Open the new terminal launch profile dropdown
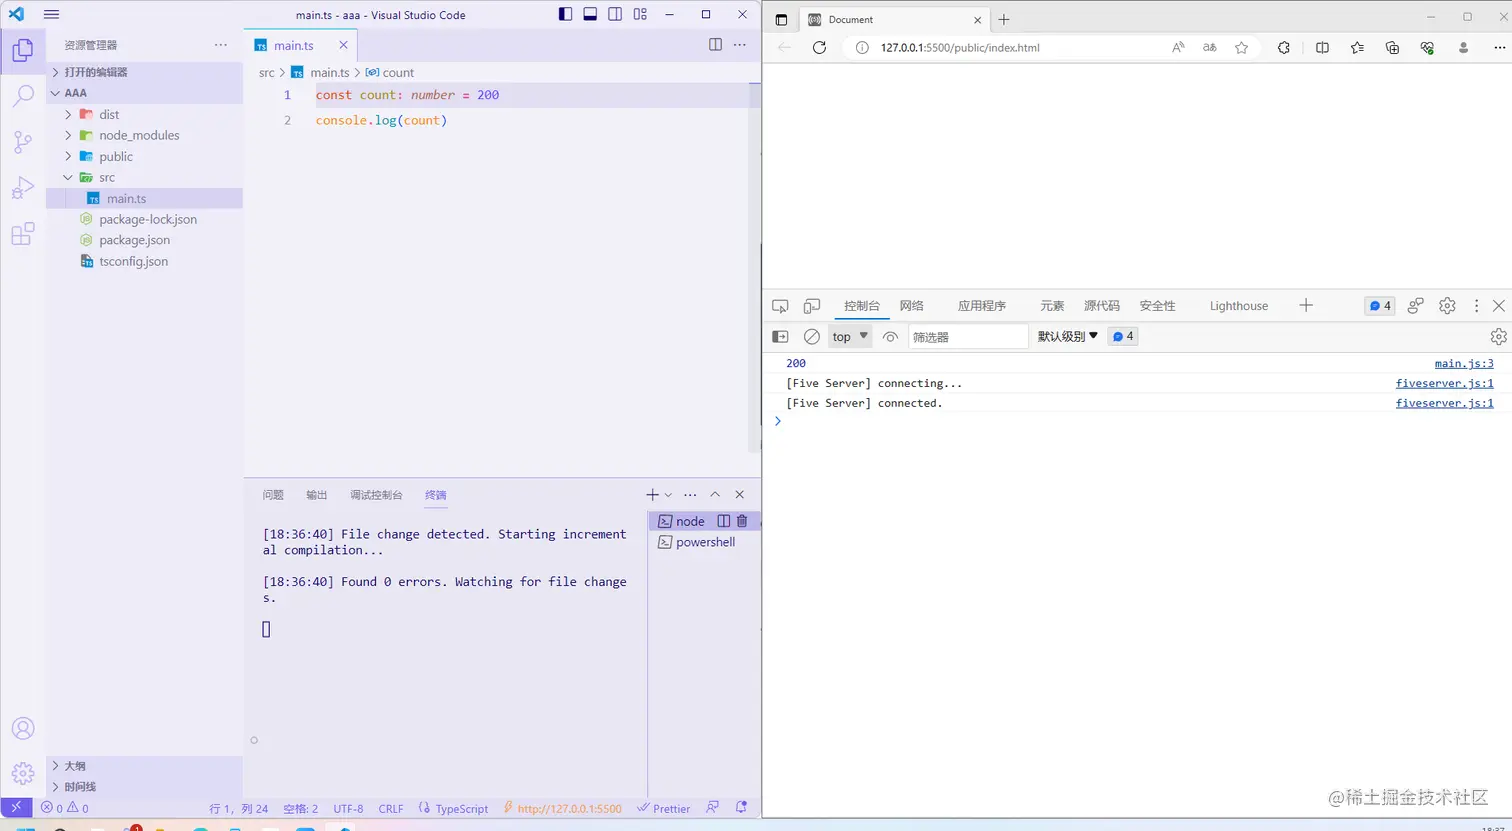Viewport: 1512px width, 831px height. [x=668, y=495]
